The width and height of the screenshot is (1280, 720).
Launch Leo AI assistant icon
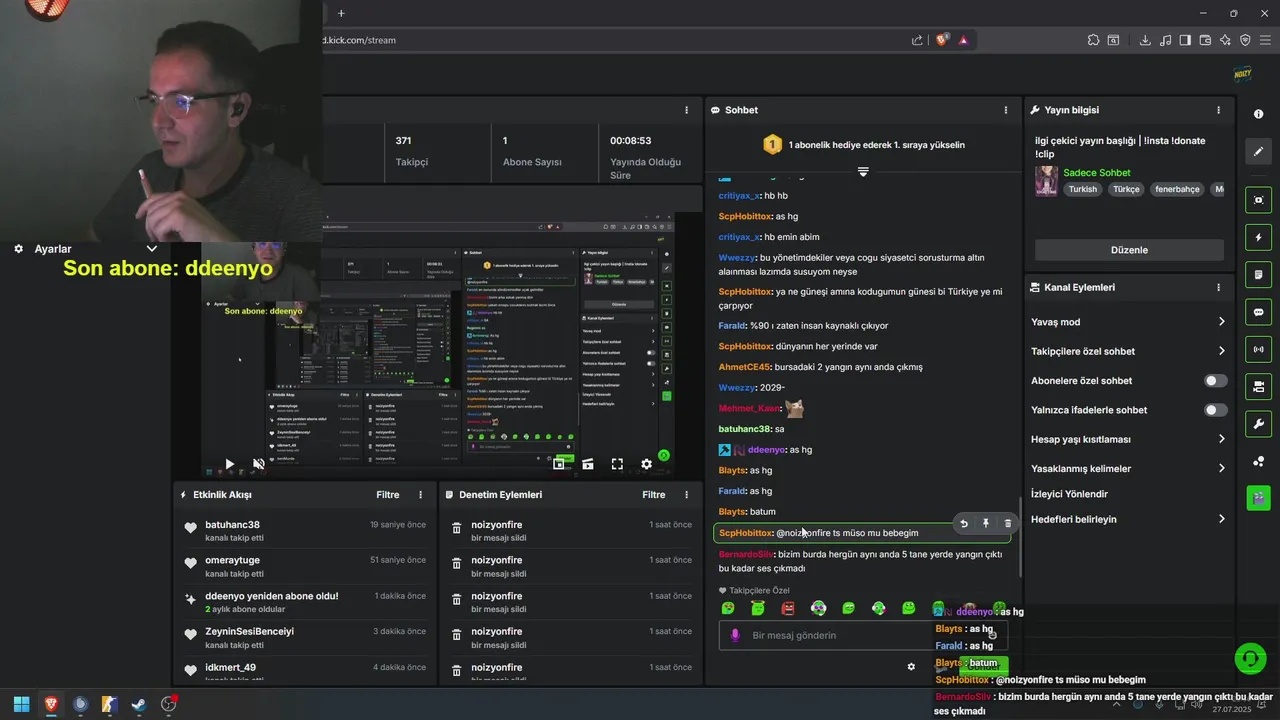1225,40
